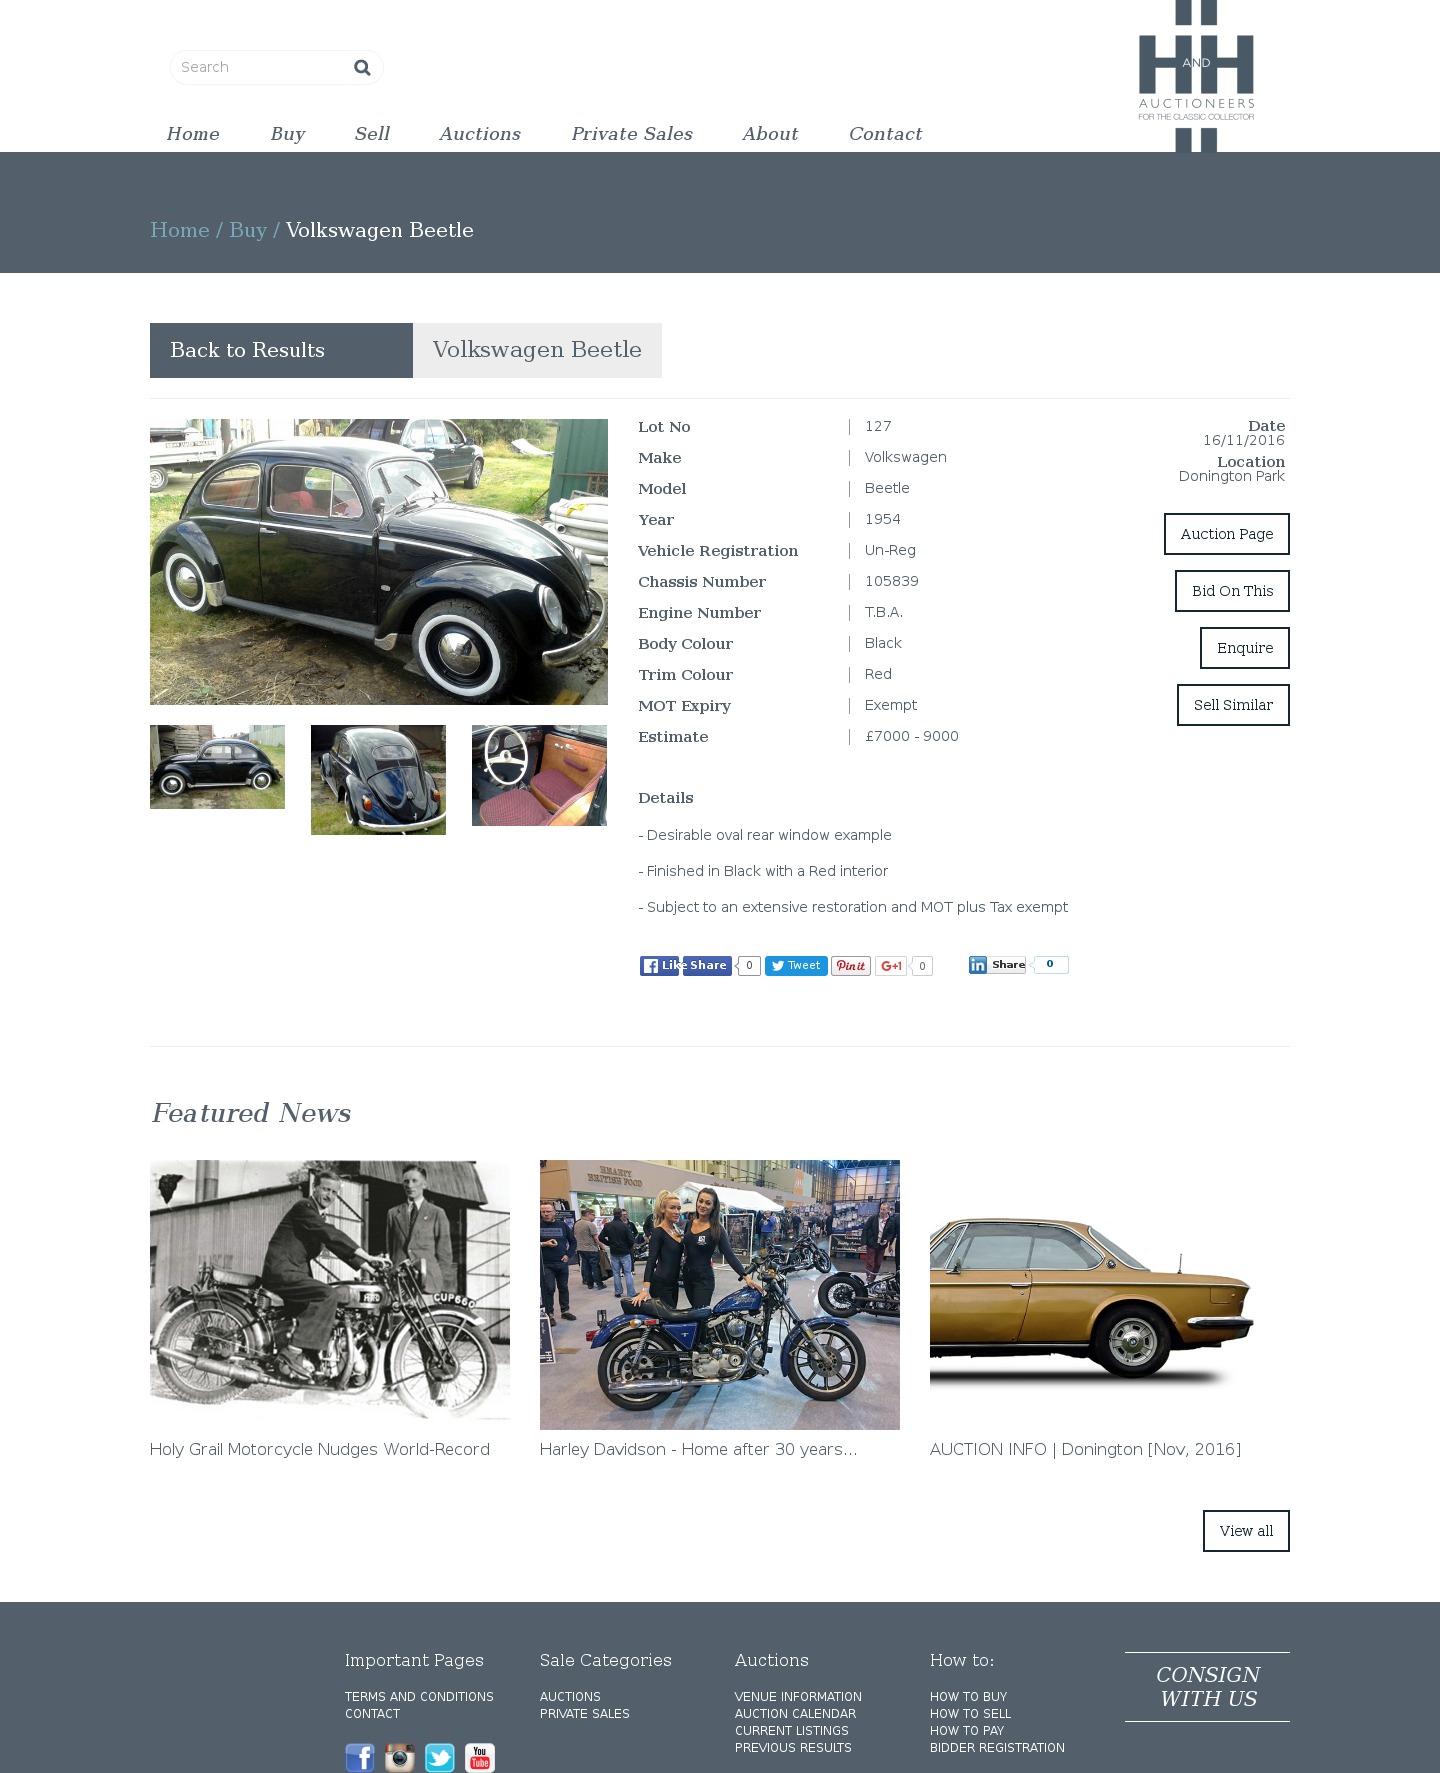Open footer Auctions sale category link
This screenshot has width=1440, height=1773.
click(x=570, y=1697)
